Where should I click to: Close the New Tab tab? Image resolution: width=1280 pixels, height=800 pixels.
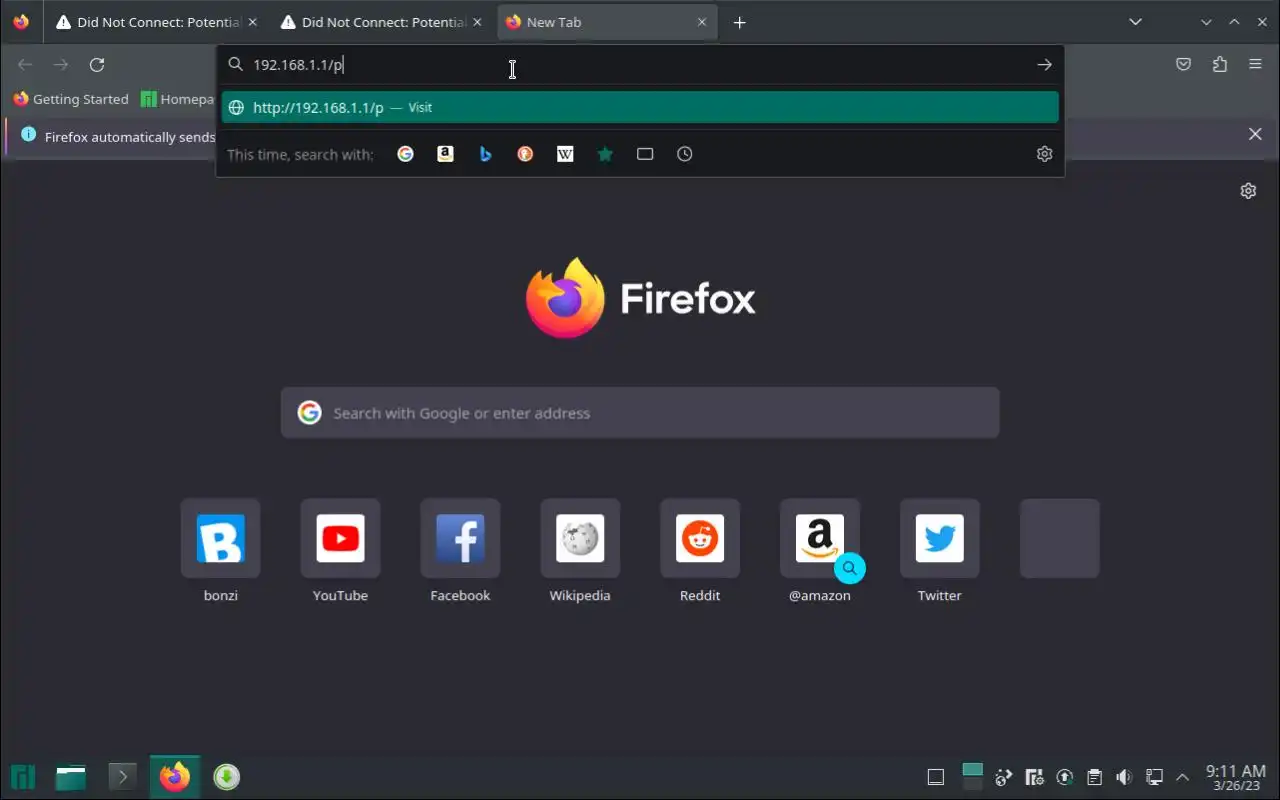coord(702,22)
